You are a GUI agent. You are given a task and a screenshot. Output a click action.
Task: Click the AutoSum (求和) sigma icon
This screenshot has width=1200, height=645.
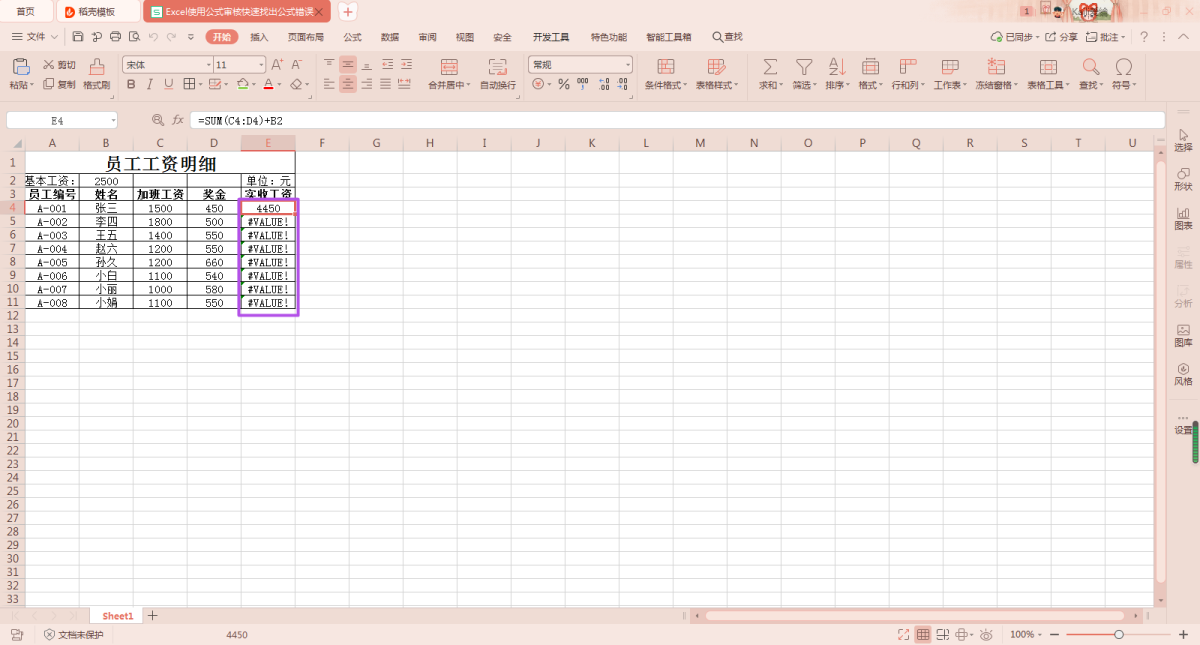(x=770, y=67)
